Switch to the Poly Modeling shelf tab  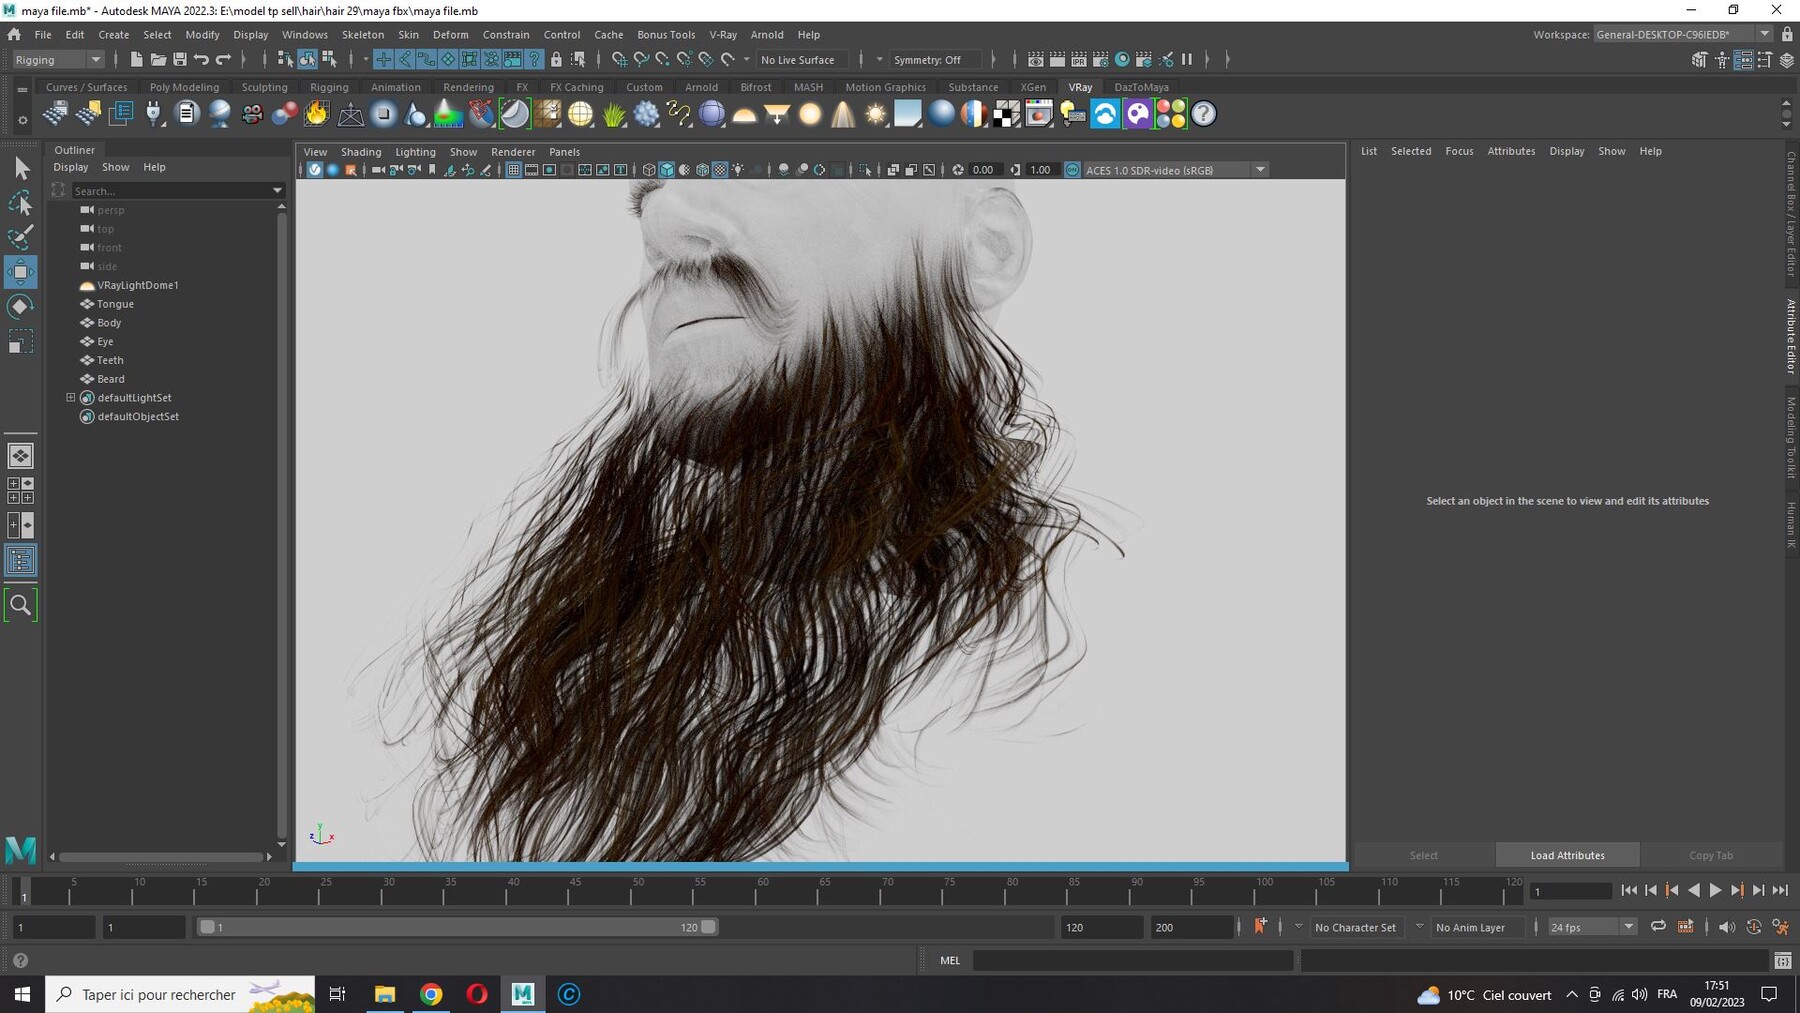tap(184, 87)
